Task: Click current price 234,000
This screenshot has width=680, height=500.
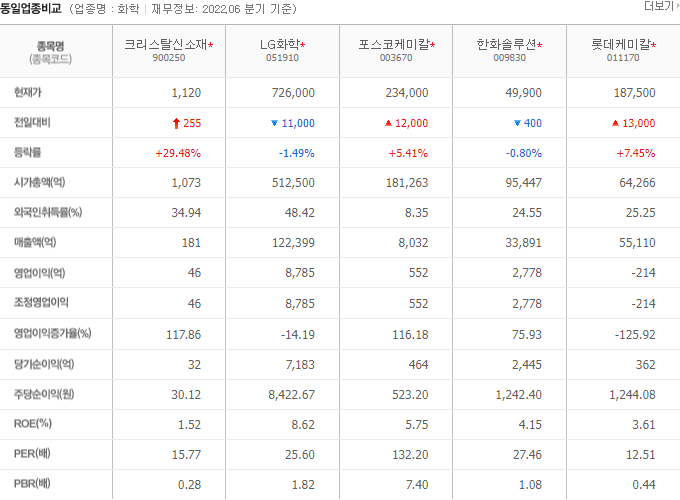Action: pos(407,93)
